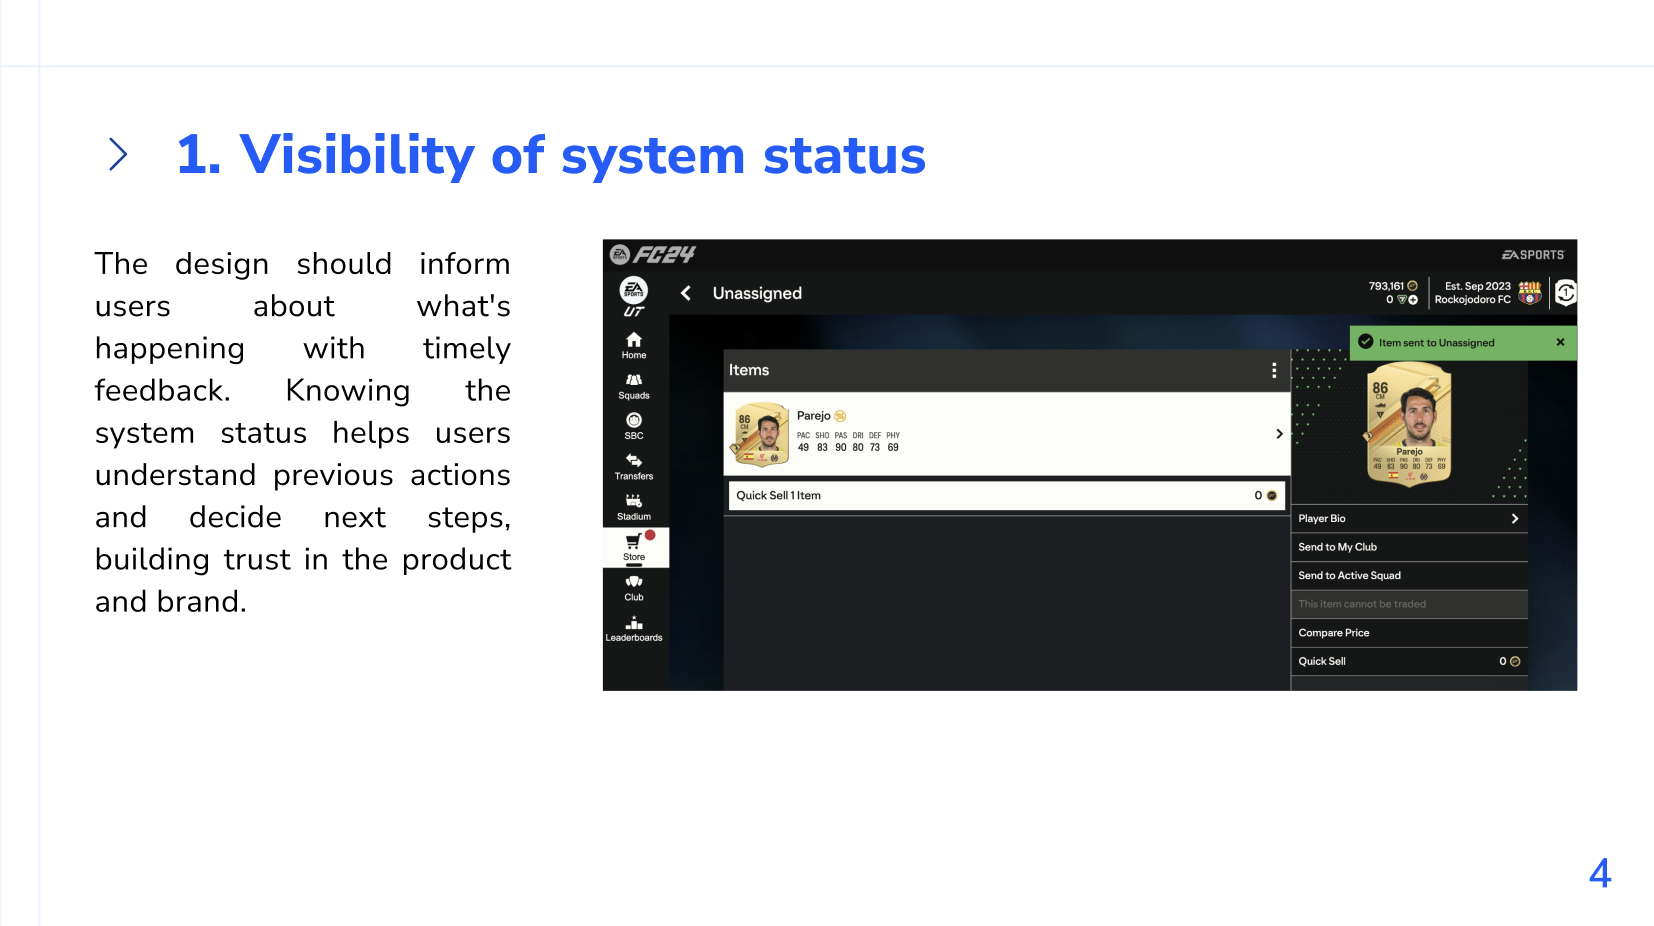View the Leaderboards section
This screenshot has height=926, width=1654.
[634, 628]
